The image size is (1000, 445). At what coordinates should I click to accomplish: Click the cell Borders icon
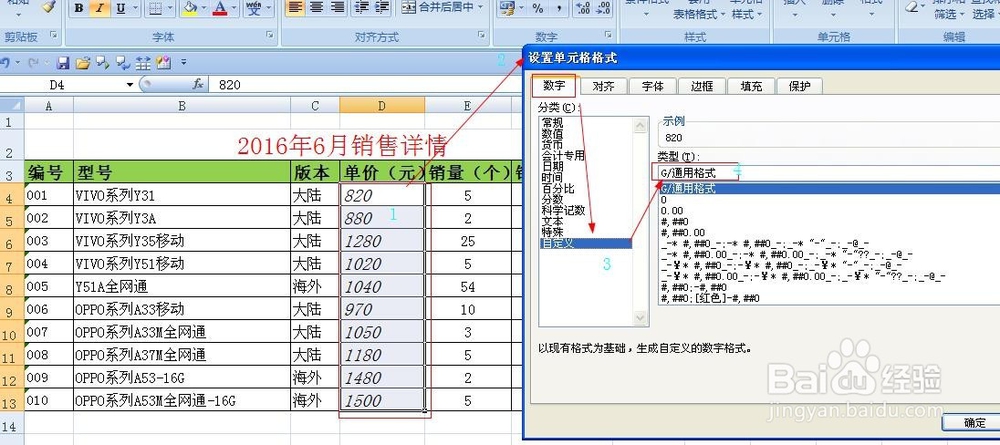point(154,8)
